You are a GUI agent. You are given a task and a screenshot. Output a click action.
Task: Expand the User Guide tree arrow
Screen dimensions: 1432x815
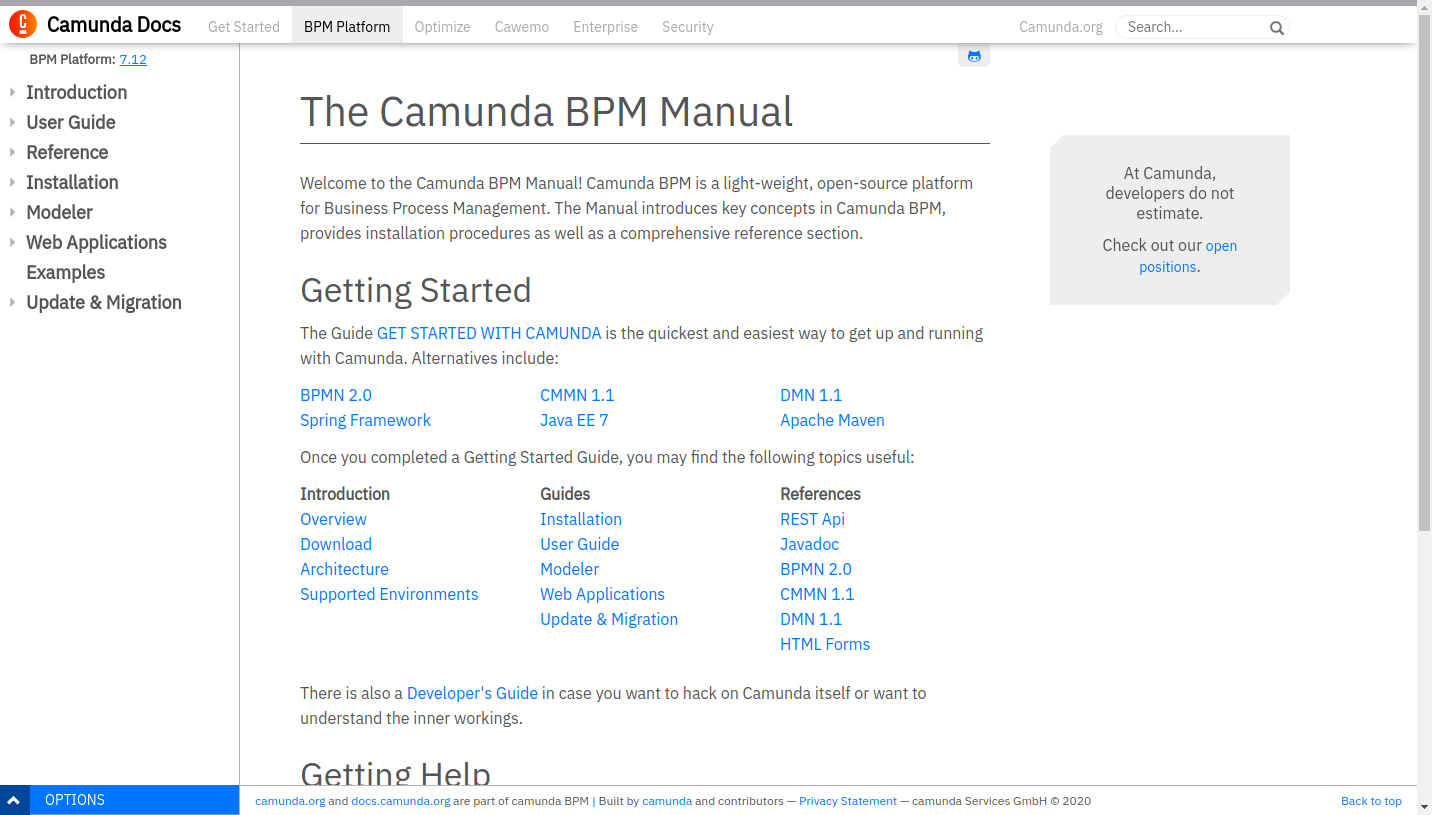(x=12, y=122)
